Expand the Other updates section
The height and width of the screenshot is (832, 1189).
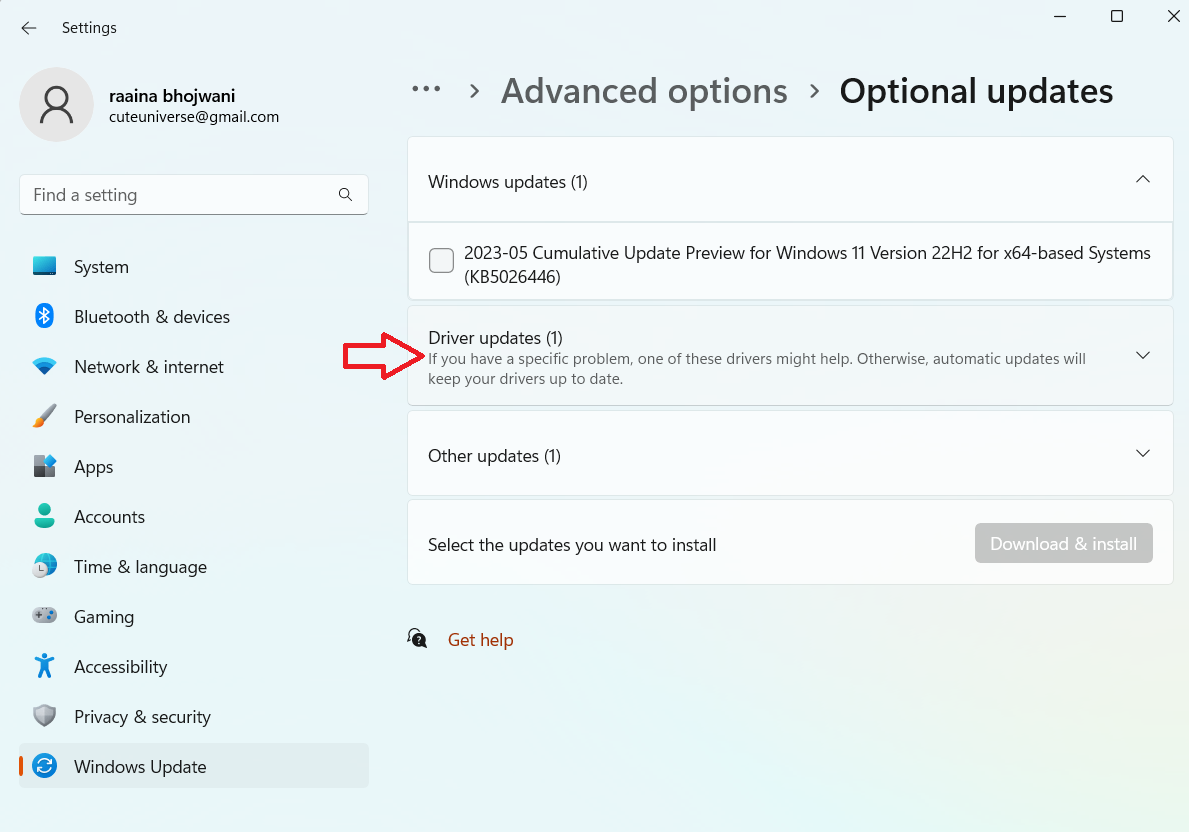1143,454
